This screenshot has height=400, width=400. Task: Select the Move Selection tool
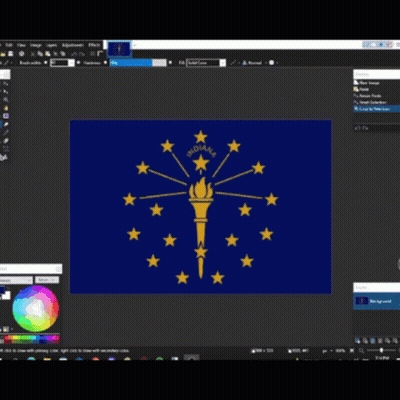6,92
